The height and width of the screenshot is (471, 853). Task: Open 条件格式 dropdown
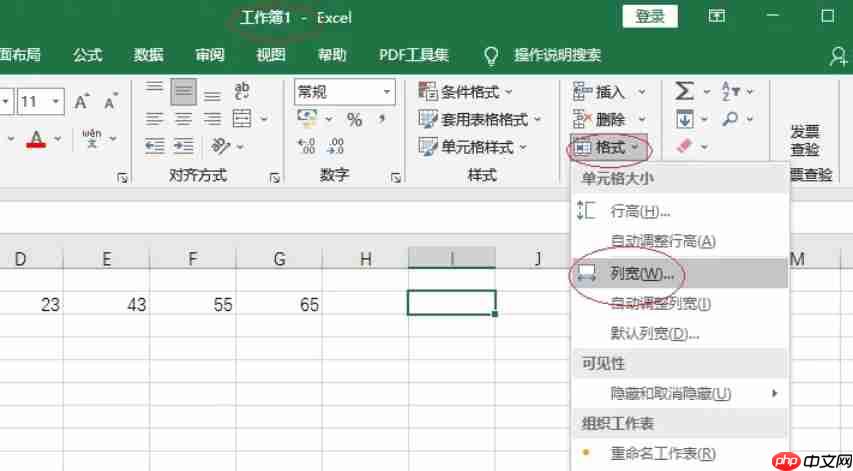(x=465, y=91)
